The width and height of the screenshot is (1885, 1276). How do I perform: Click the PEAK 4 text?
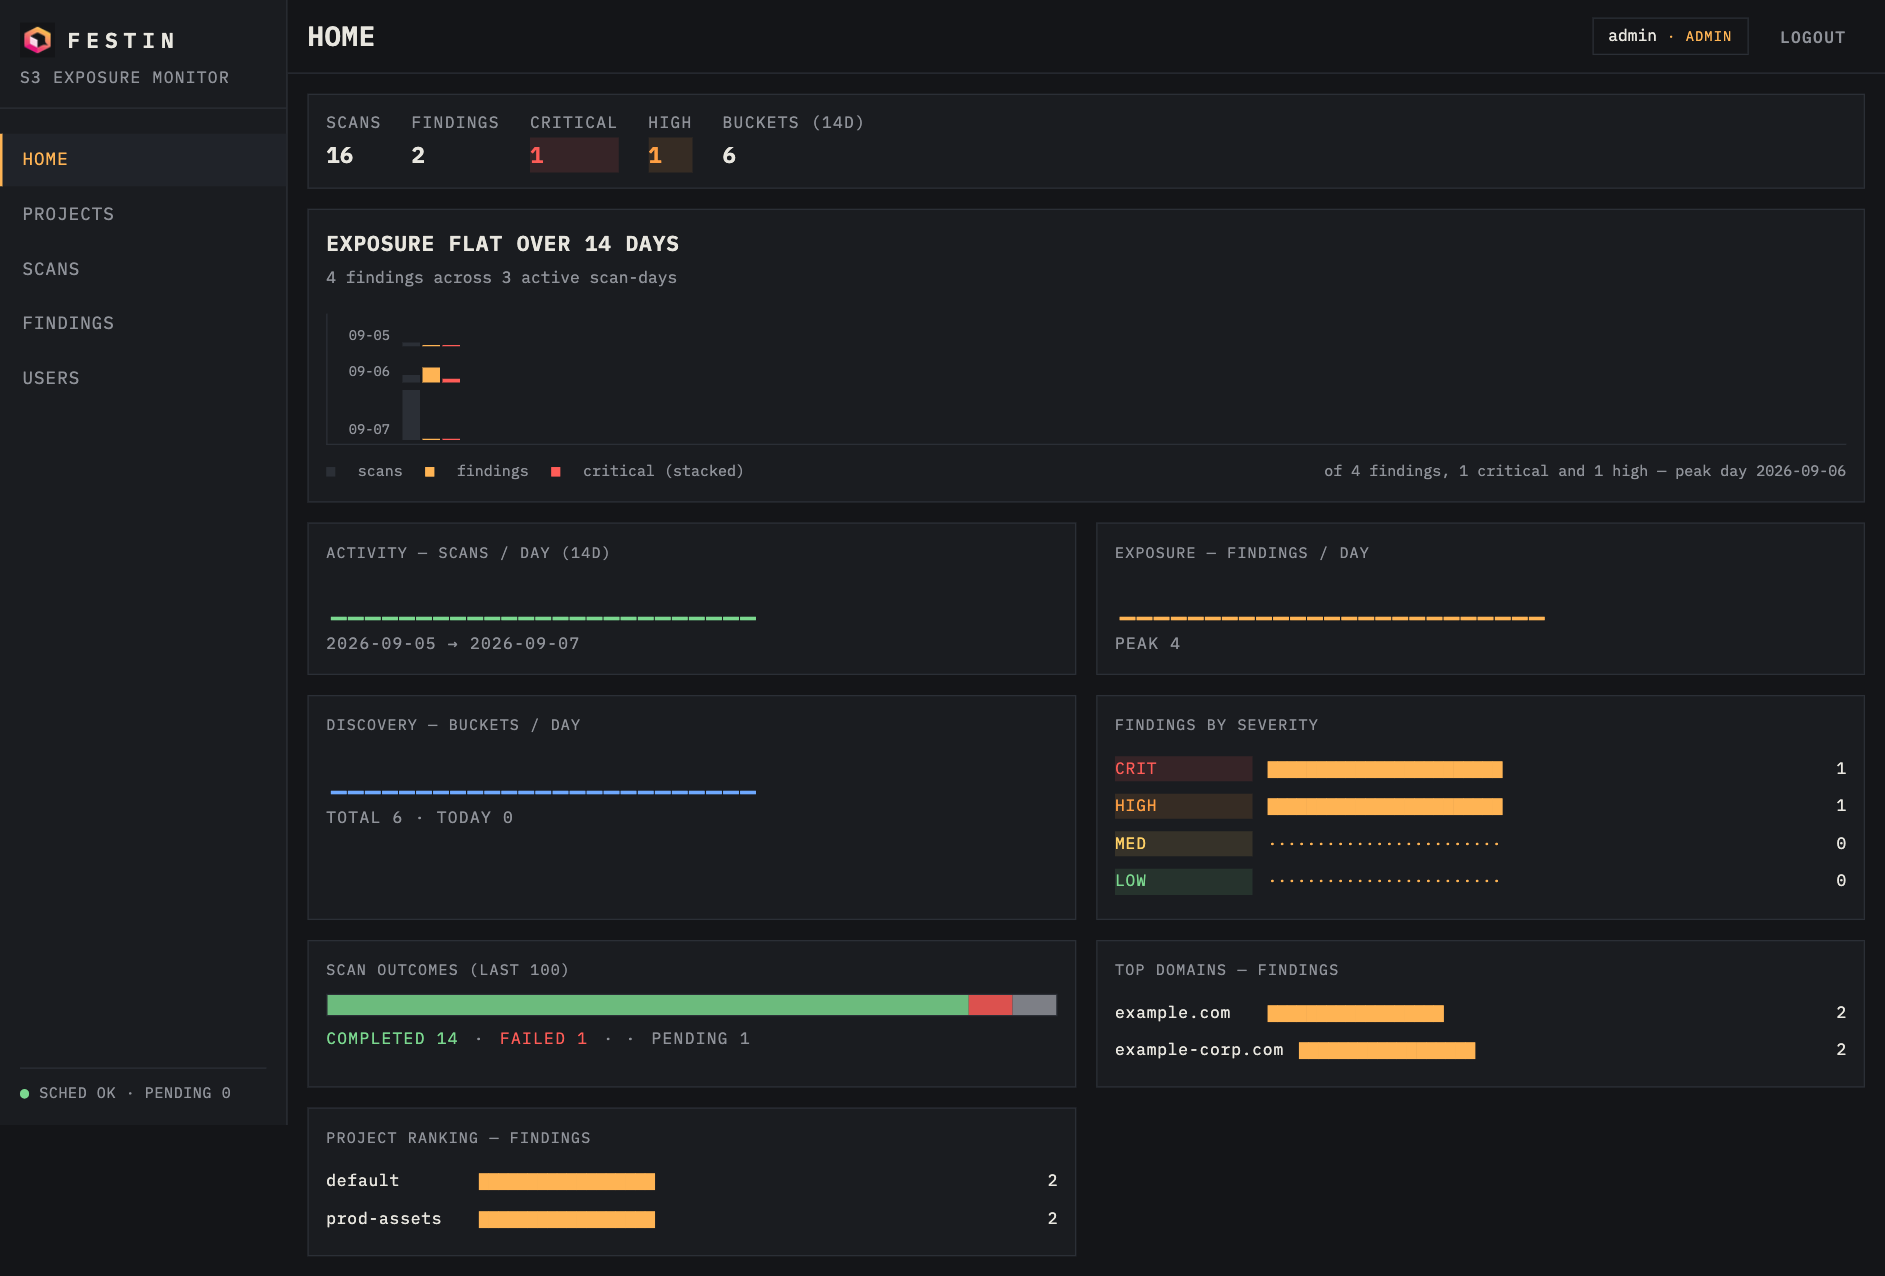(x=1147, y=644)
